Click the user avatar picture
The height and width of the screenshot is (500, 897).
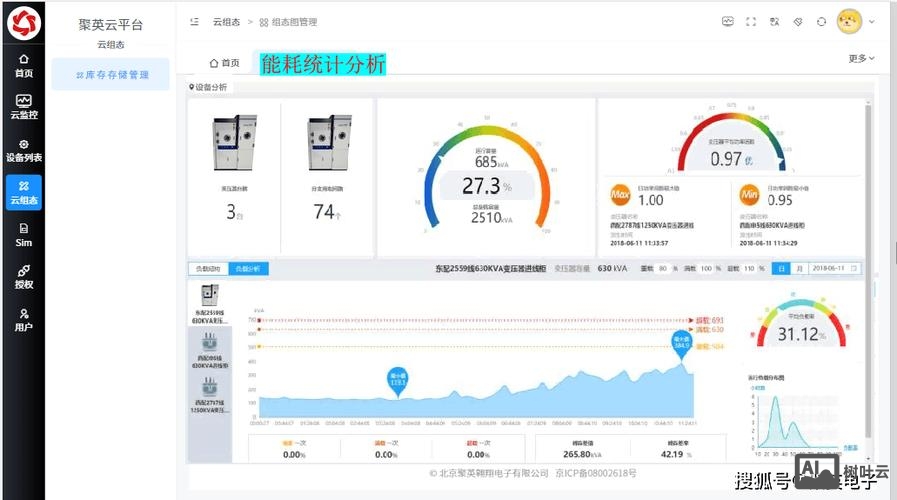coord(850,22)
